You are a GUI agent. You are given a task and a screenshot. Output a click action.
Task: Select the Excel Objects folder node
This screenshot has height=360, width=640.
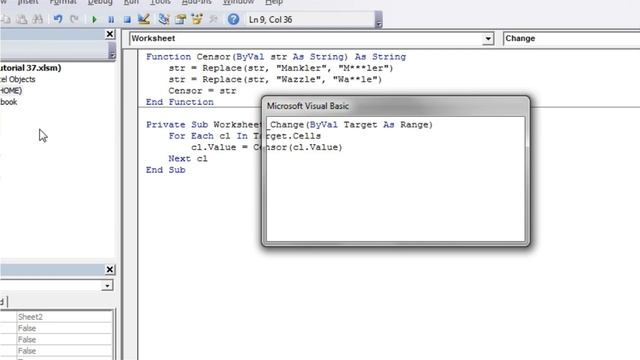(18, 79)
